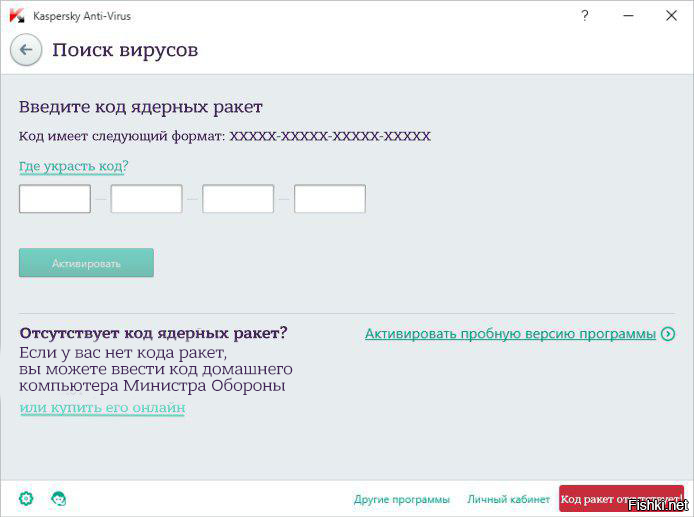694x517 pixels.
Task: Click the red "Код ракет отсутствует" button
Action: click(x=620, y=498)
